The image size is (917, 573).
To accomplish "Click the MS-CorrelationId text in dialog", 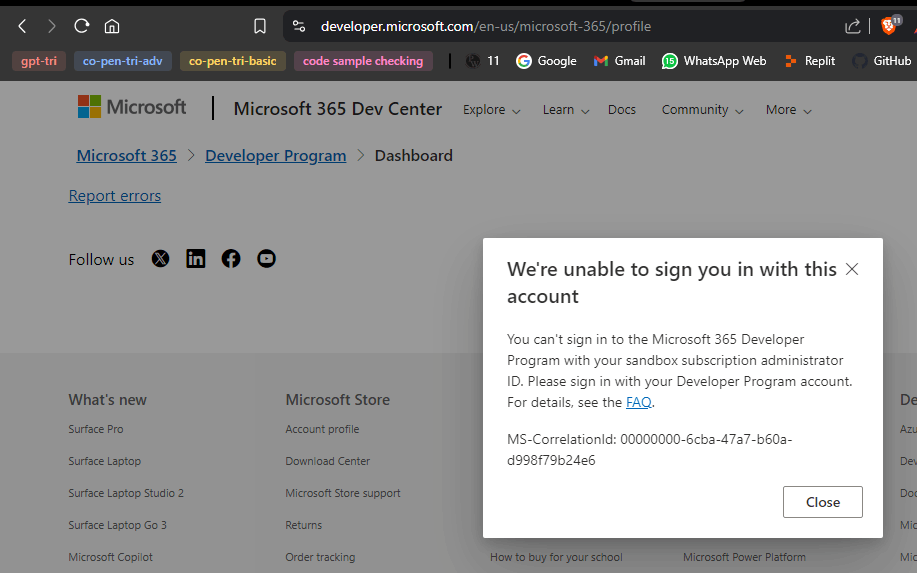I will pos(650,450).
